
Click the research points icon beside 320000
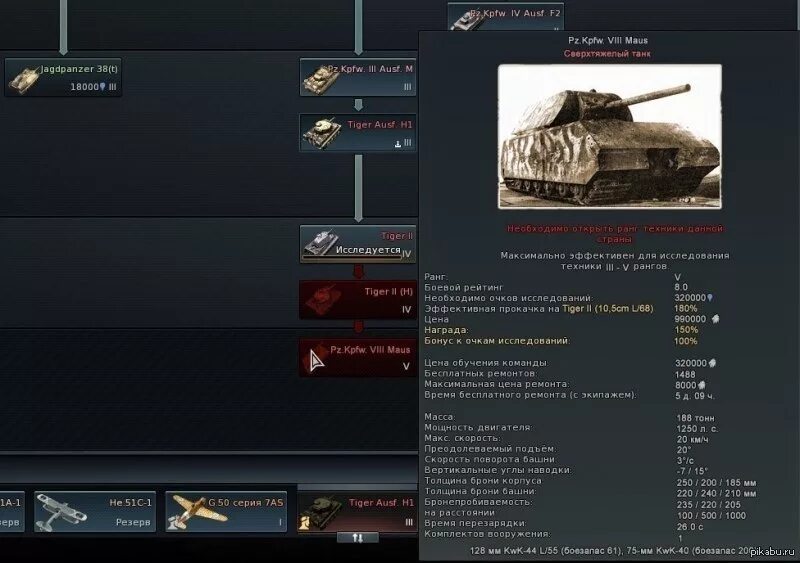click(x=710, y=298)
